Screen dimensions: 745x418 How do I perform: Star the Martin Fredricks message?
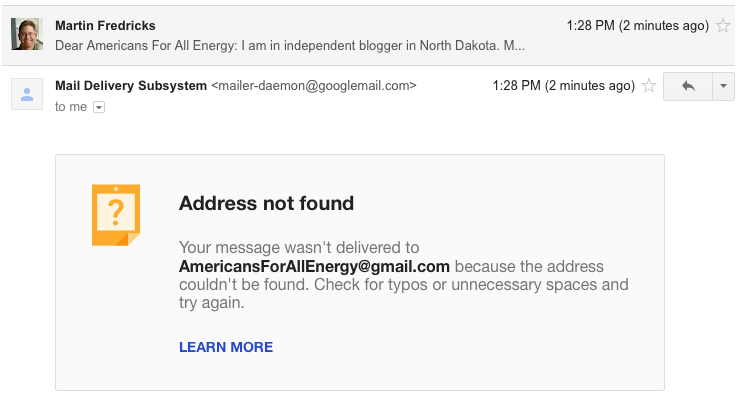coord(724,25)
